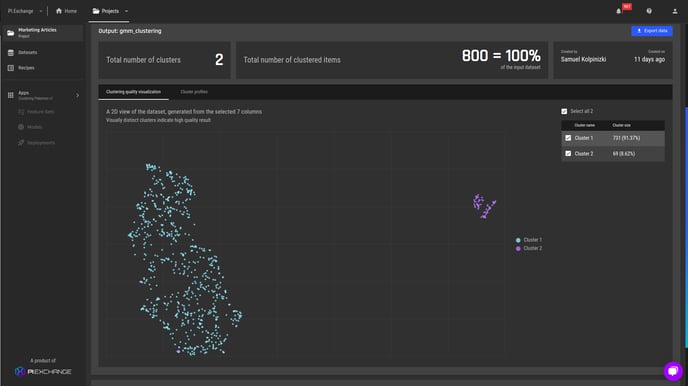Click the Models icon in sidebar
The image size is (688, 386).
(21, 127)
